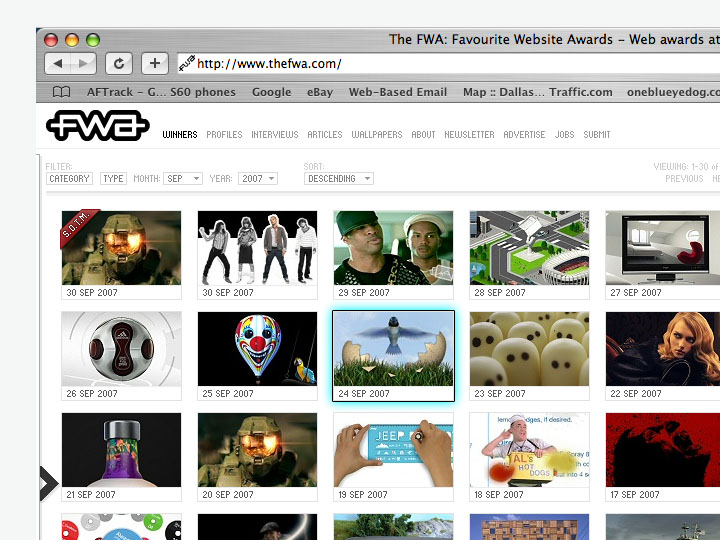Open the Month dropdown showing SEP
720x540 pixels.
click(183, 179)
